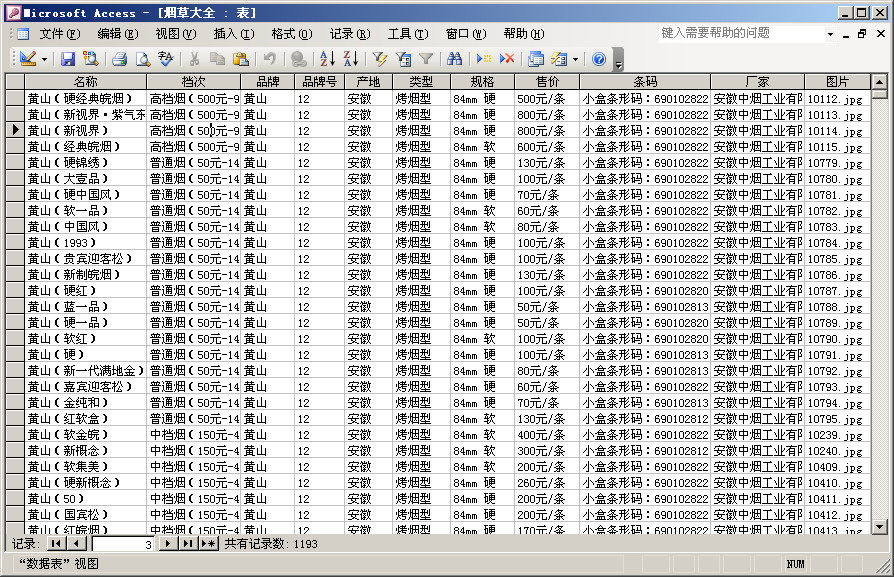Click price cell 400元/条
This screenshot has height=577, width=894.
547,434
